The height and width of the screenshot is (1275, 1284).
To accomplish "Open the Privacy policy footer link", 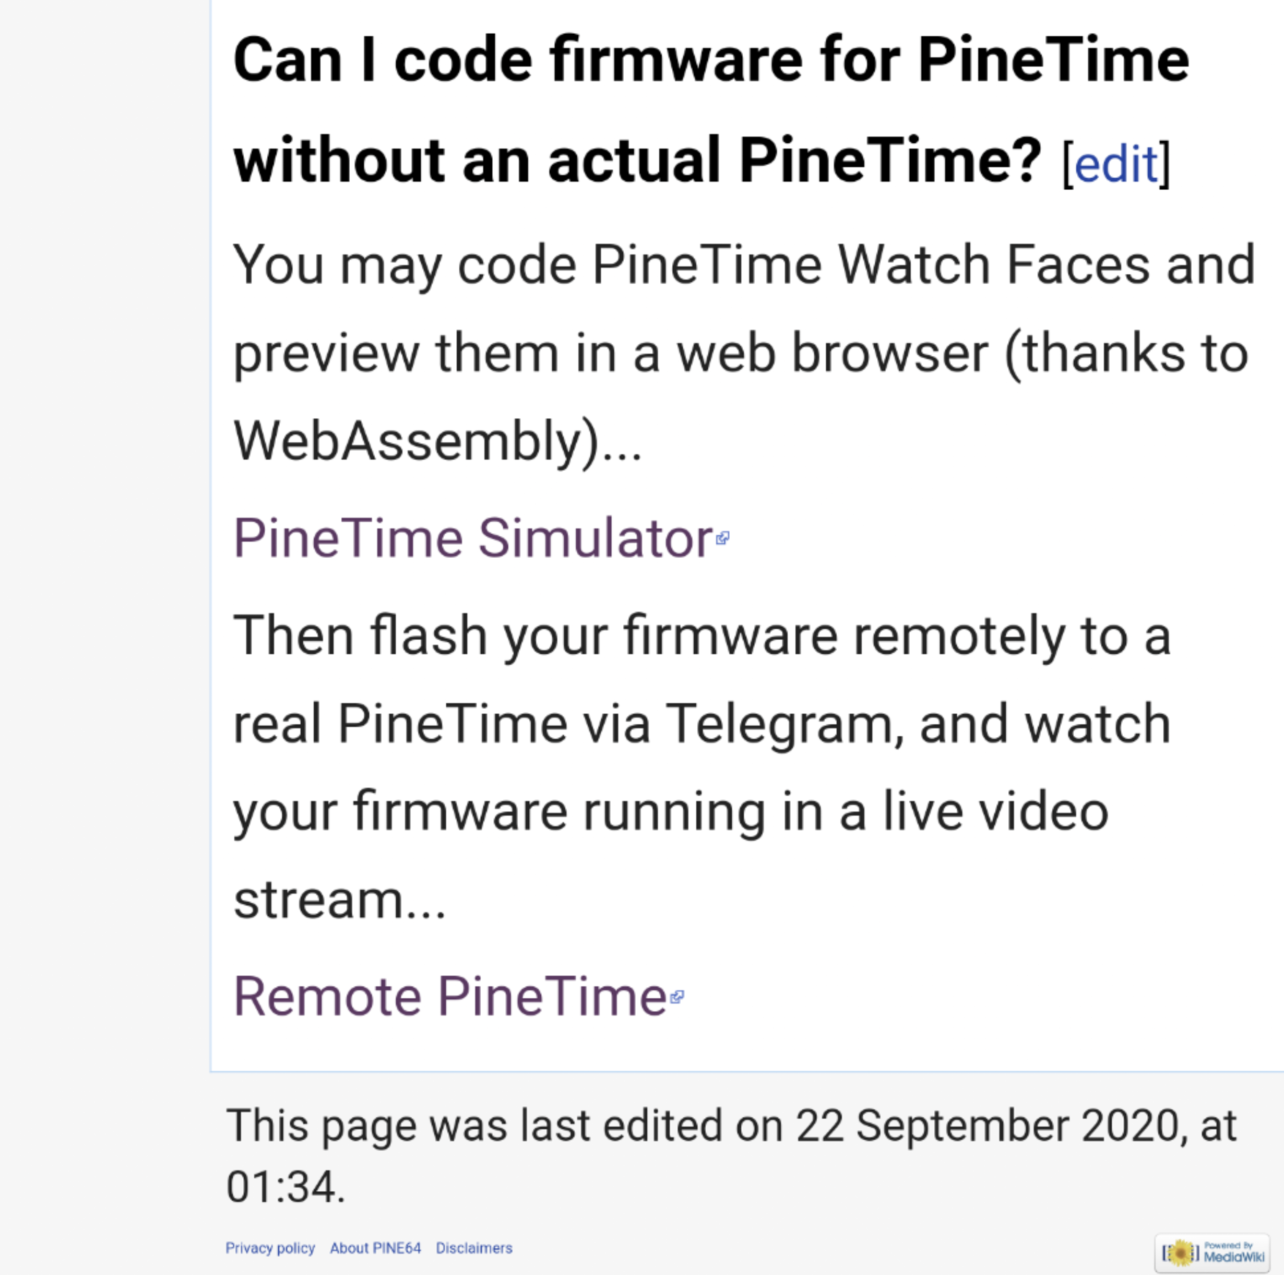I will 270,1248.
